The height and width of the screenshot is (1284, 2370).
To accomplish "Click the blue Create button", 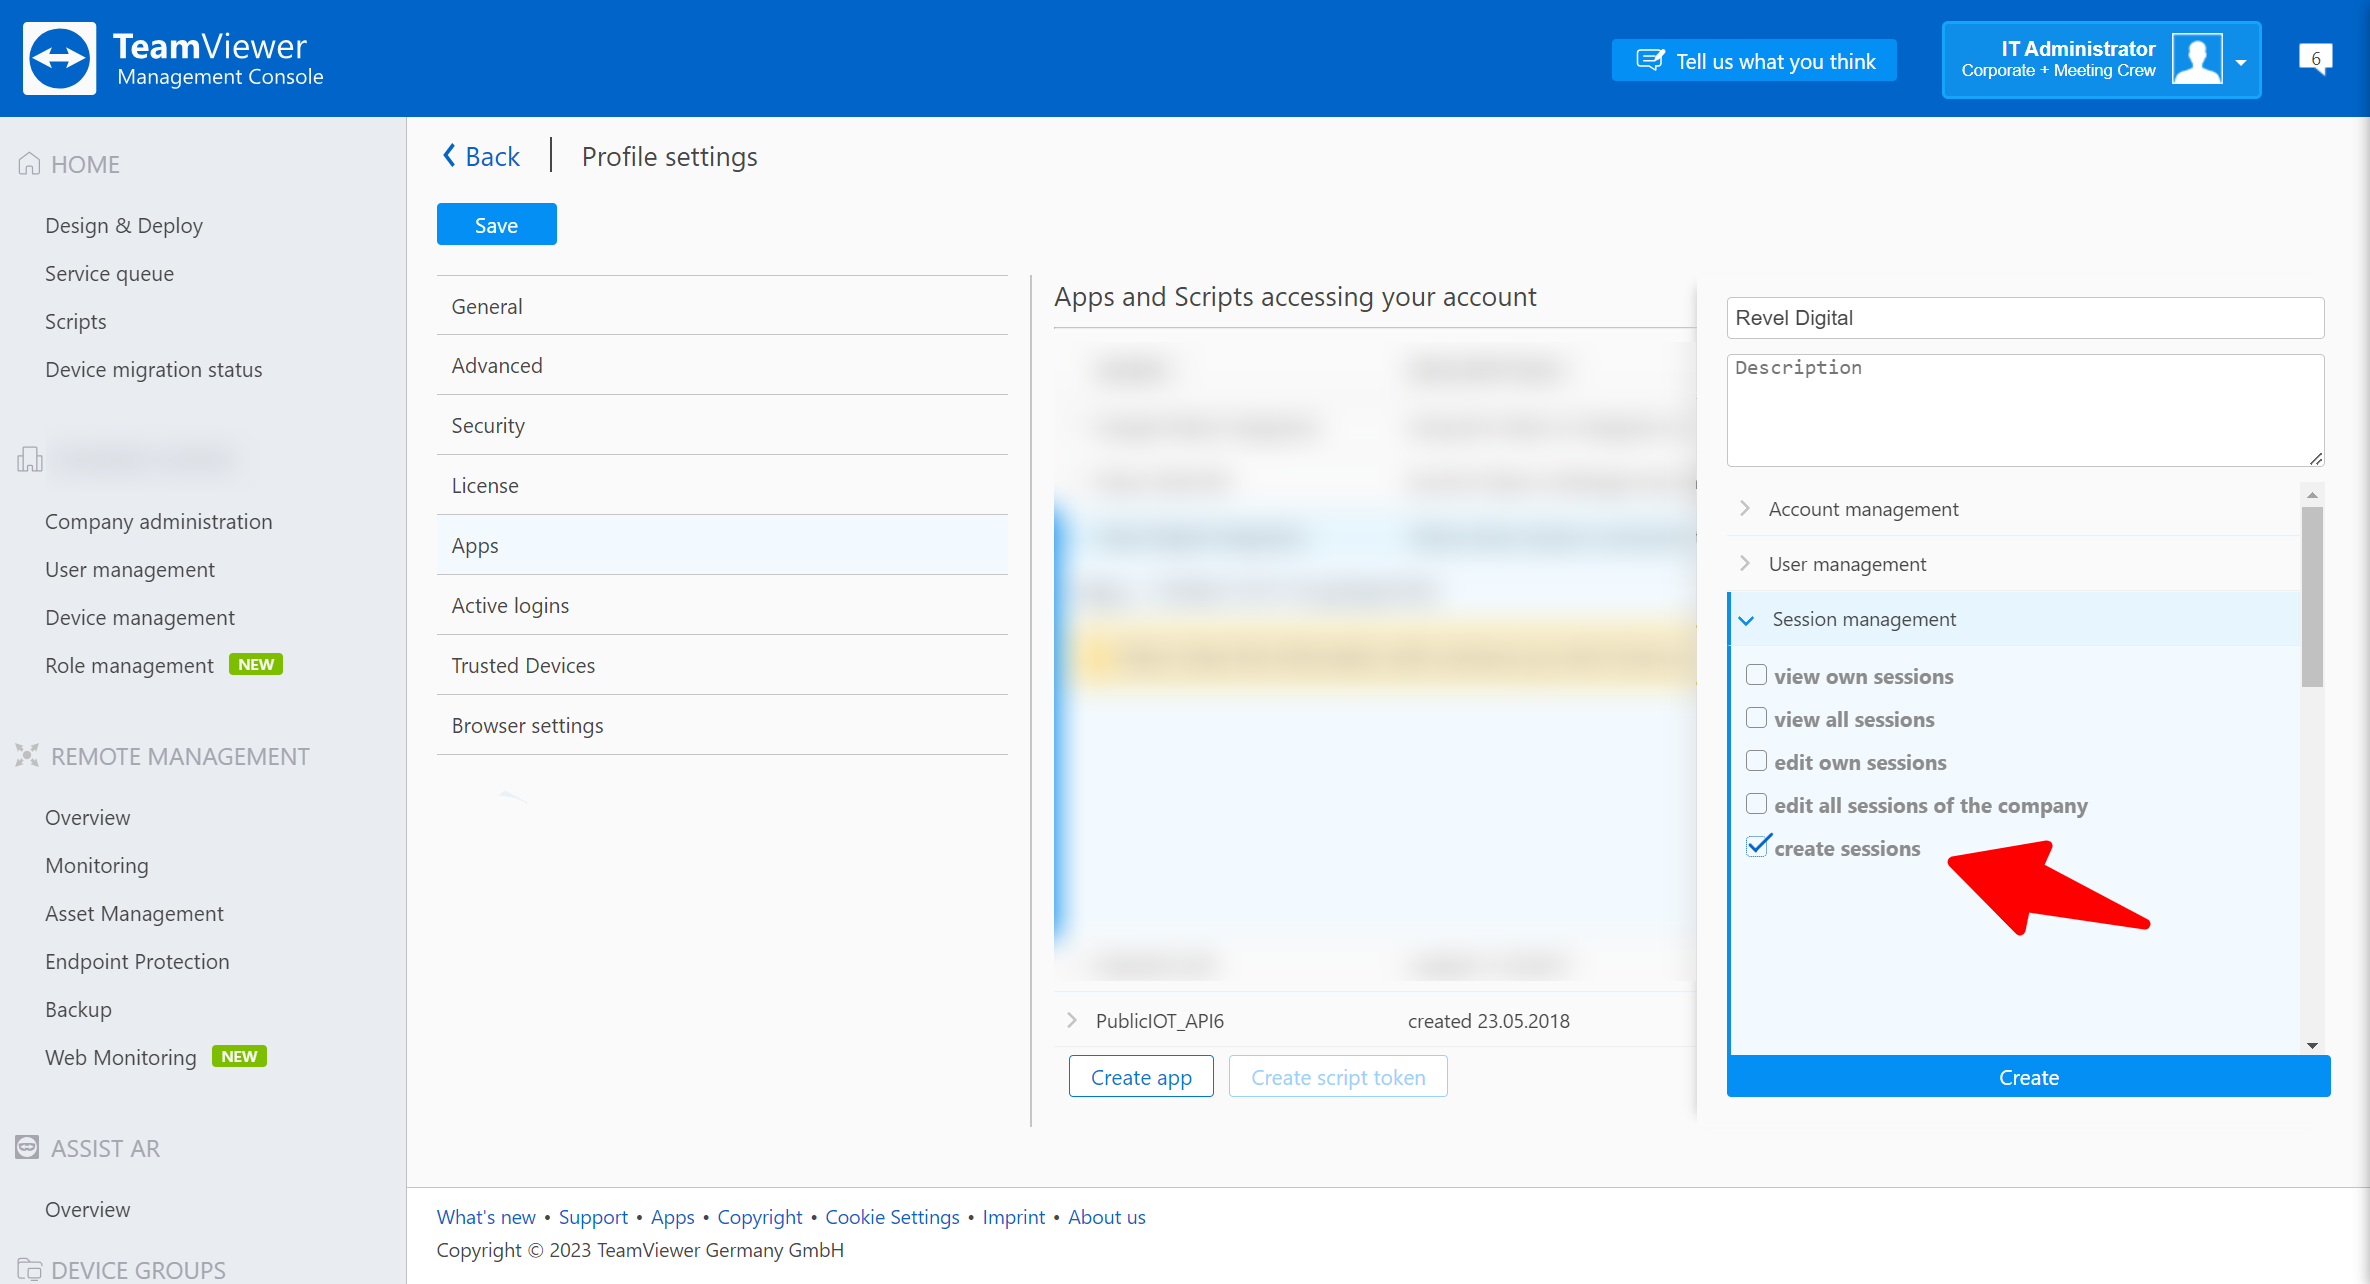I will click(2028, 1077).
